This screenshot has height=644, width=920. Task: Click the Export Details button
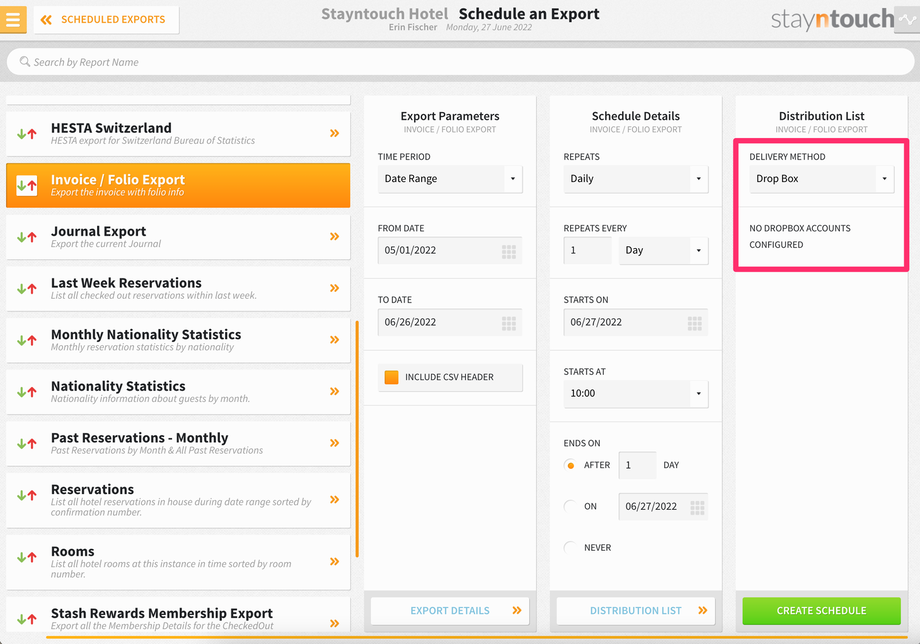click(x=450, y=611)
